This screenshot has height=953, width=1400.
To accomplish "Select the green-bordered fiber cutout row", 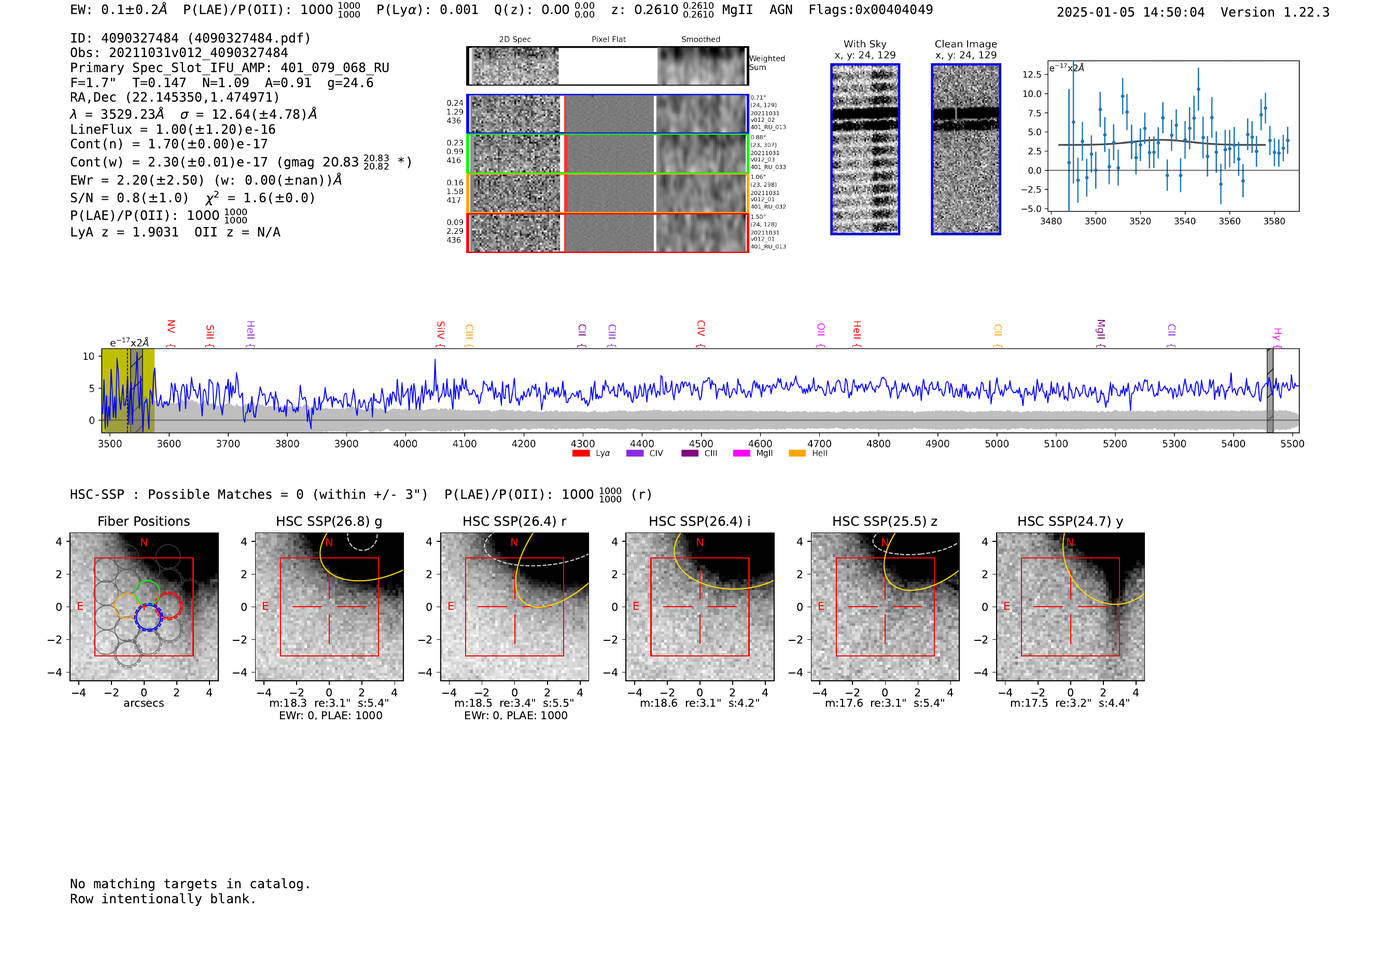I will 608,153.
